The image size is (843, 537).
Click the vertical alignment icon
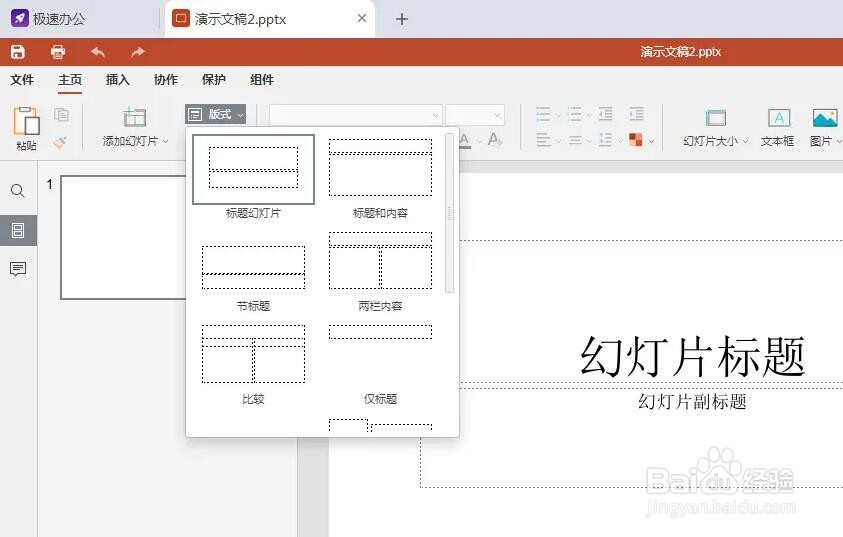pyautogui.click(x=575, y=140)
